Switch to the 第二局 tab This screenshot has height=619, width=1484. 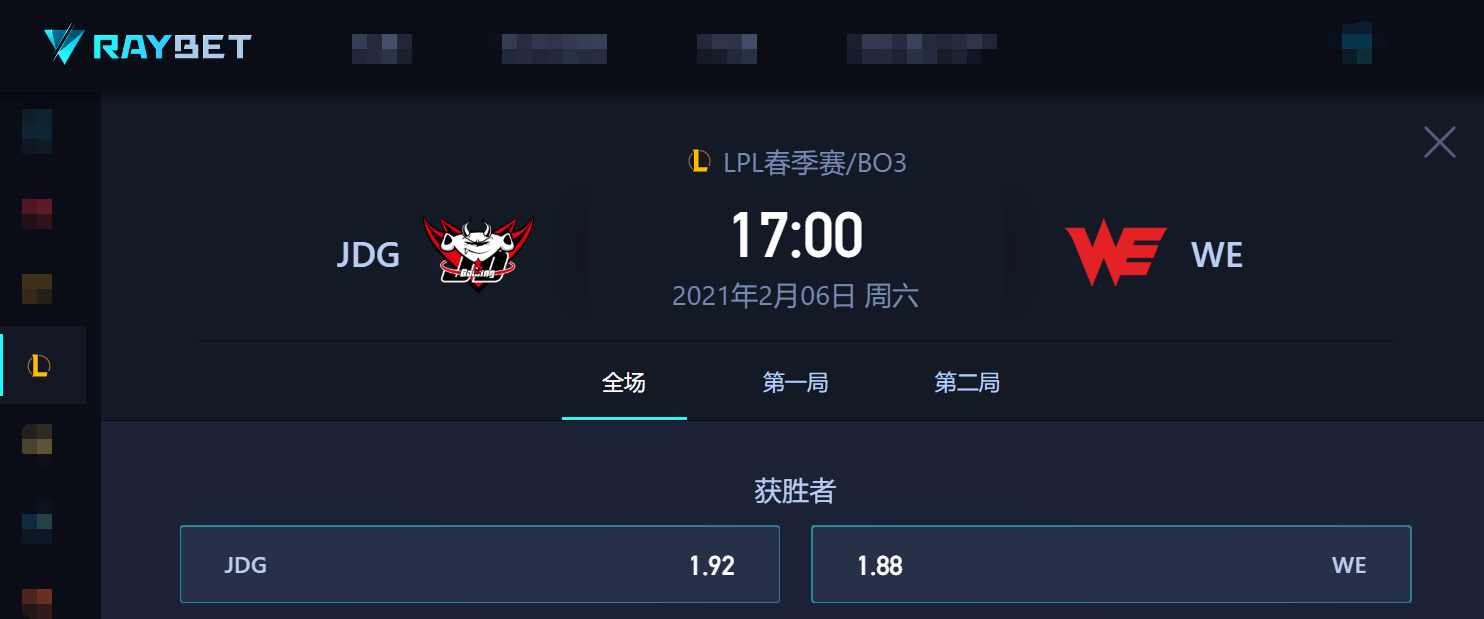click(x=967, y=382)
